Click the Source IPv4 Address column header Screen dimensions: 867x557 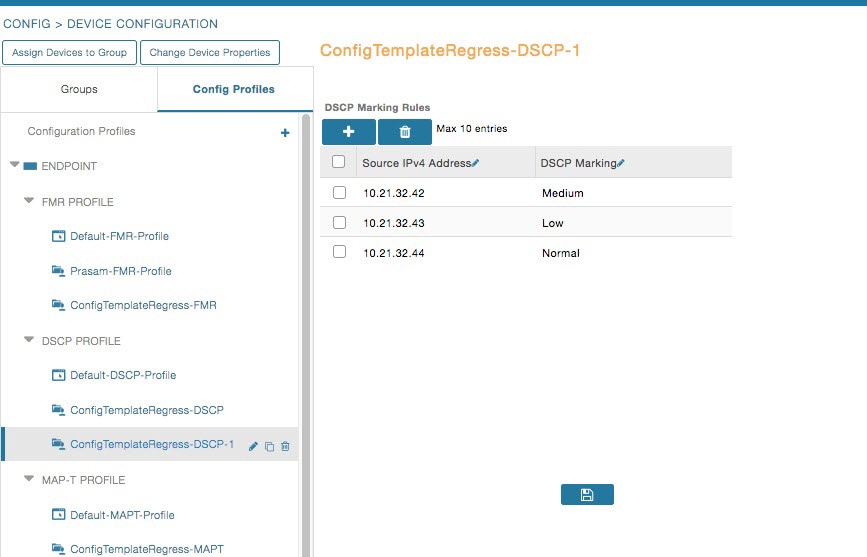pyautogui.click(x=446, y=162)
